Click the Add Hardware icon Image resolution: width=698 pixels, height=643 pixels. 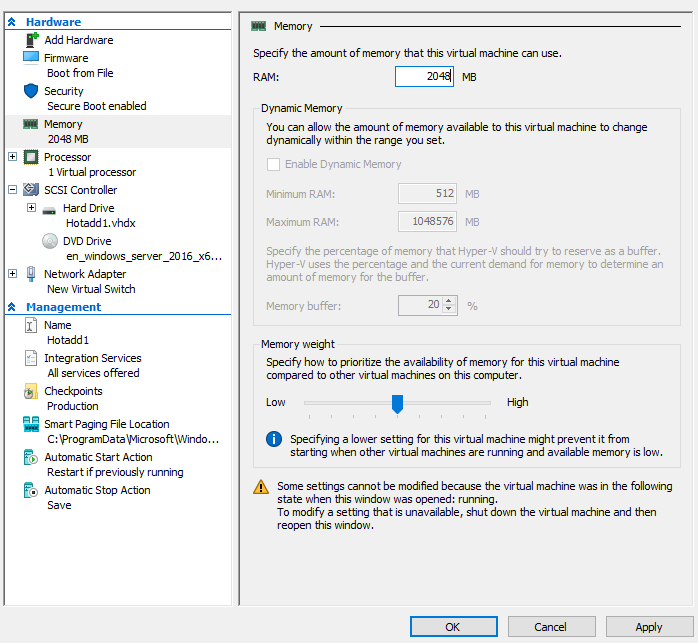[x=29, y=40]
